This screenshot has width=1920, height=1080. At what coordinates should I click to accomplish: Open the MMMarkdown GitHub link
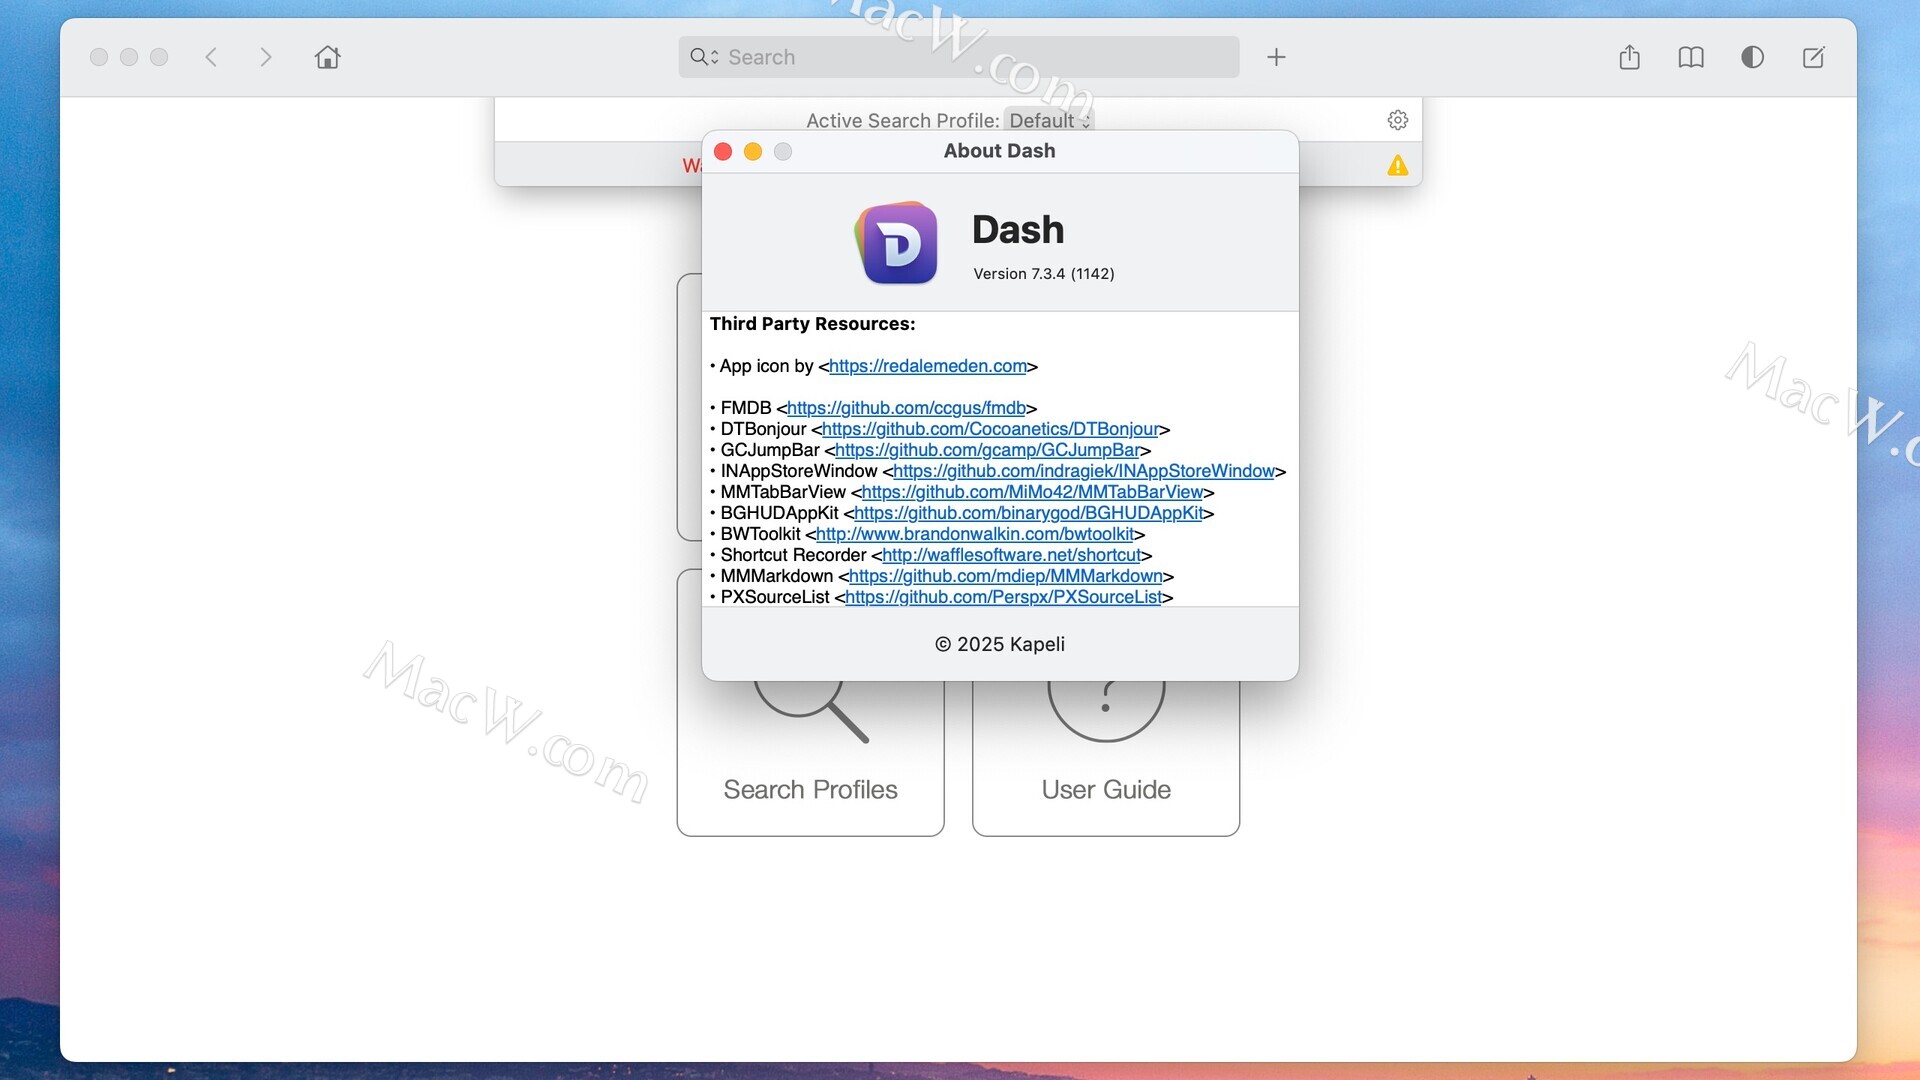(x=1005, y=576)
